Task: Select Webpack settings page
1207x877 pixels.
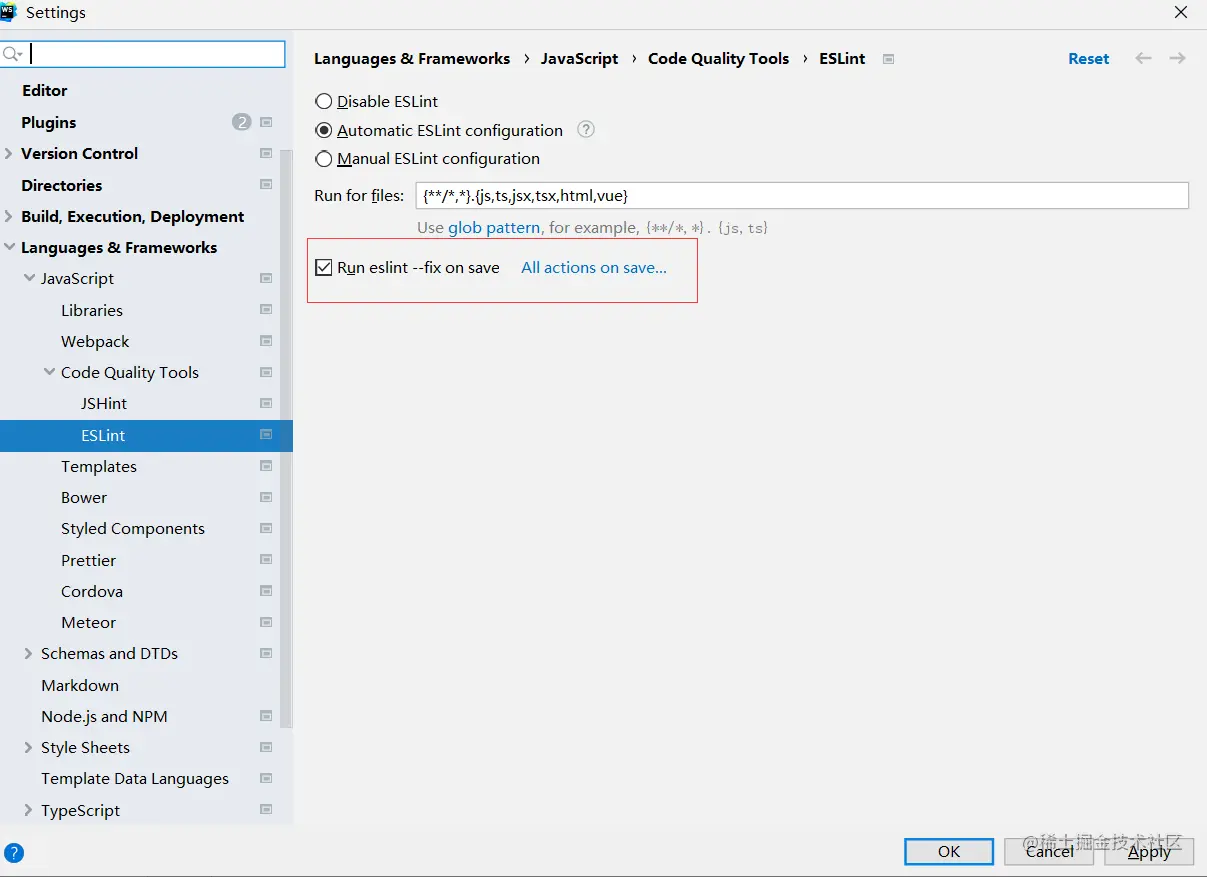Action: pos(95,341)
